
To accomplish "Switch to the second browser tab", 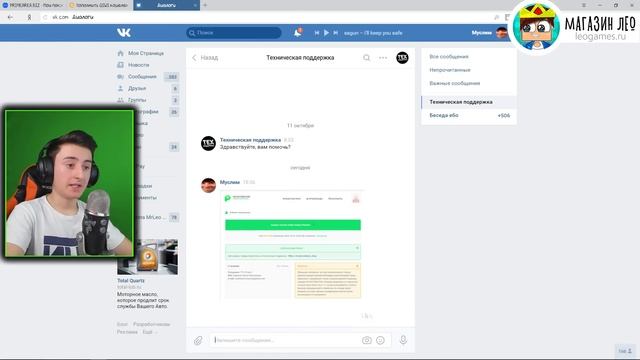I will (99, 5).
